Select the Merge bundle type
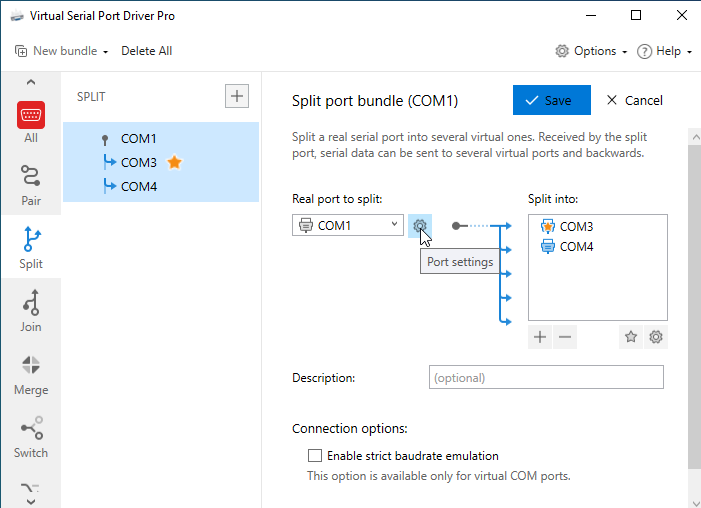701x508 pixels. (31, 374)
